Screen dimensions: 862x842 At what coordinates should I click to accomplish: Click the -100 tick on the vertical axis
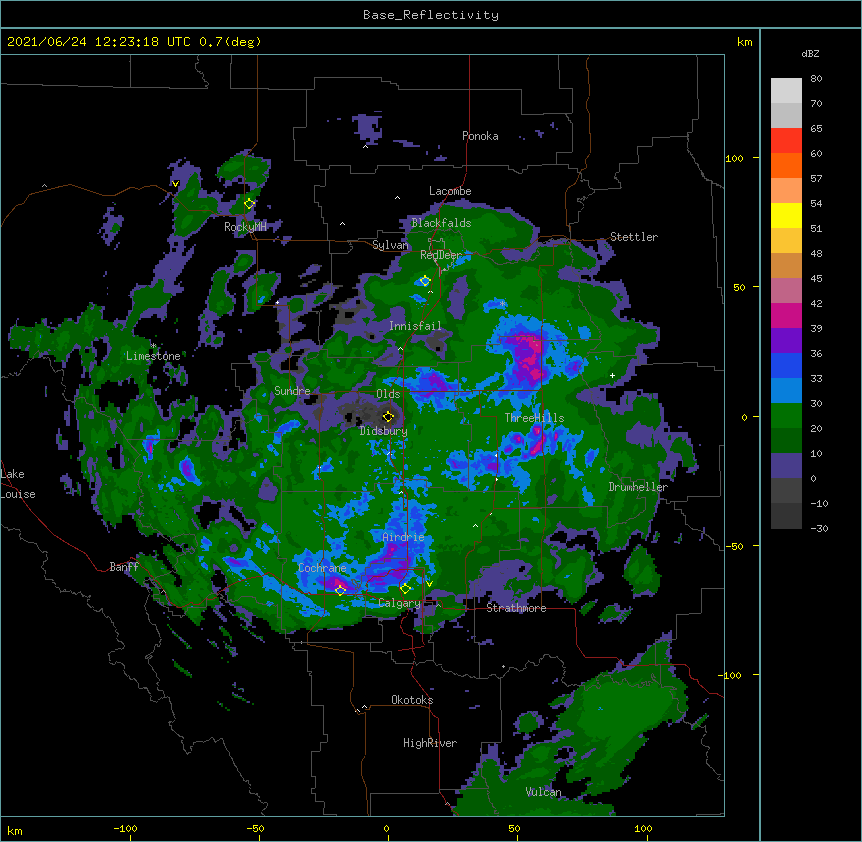pyautogui.click(x=730, y=675)
